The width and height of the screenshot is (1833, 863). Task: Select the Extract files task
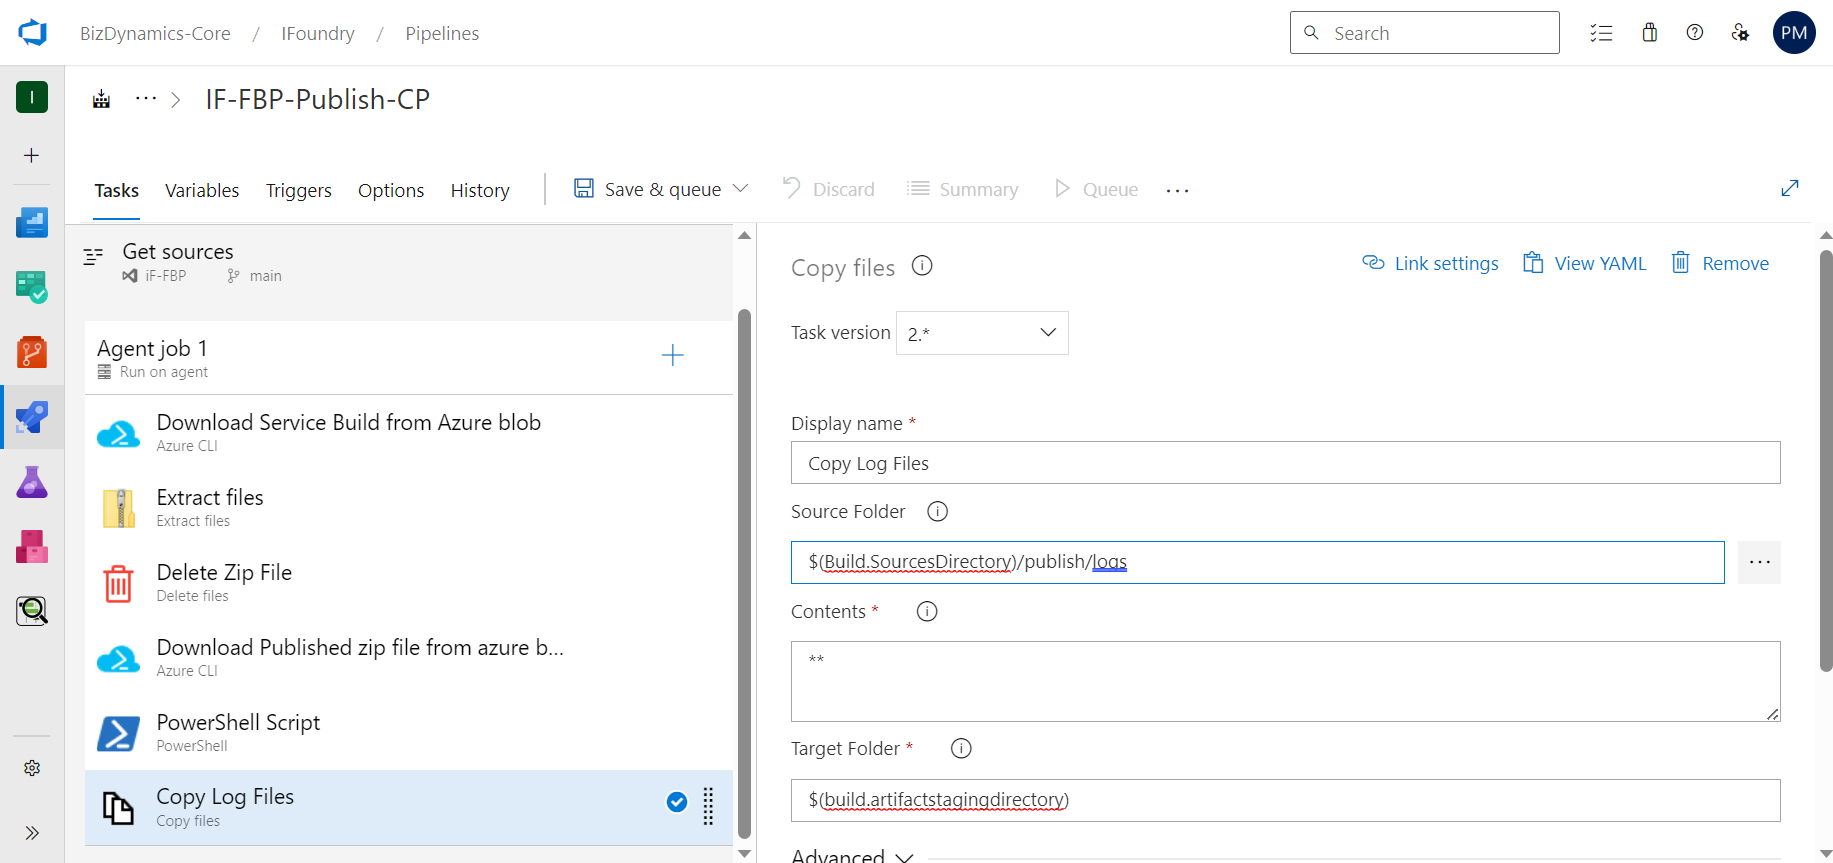point(409,508)
